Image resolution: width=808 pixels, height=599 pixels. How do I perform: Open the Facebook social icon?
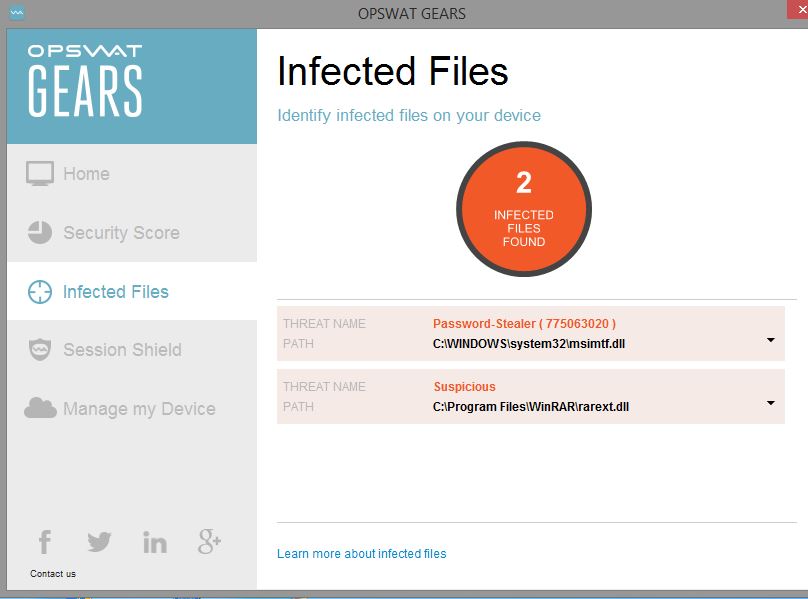click(x=45, y=542)
